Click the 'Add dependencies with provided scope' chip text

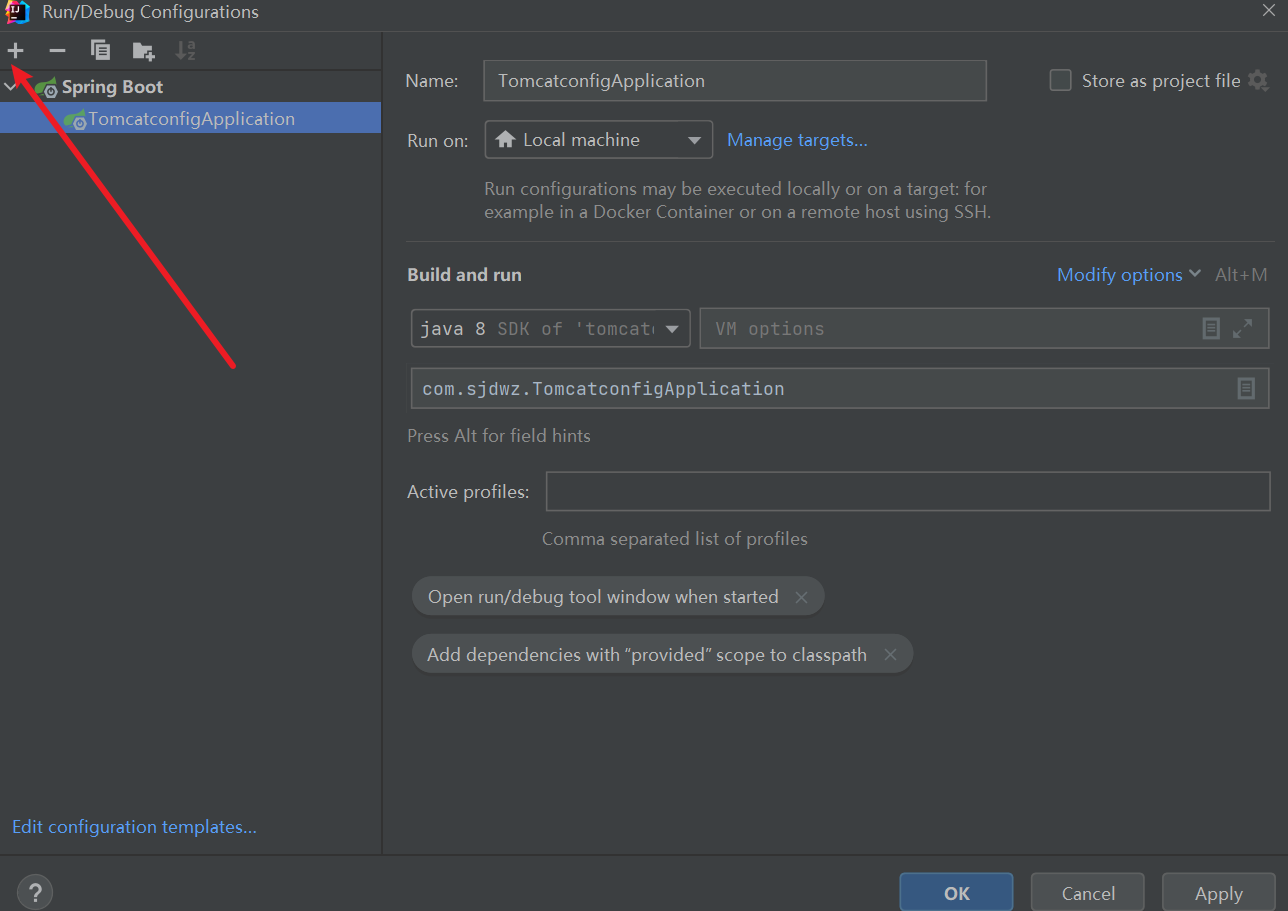tap(647, 655)
